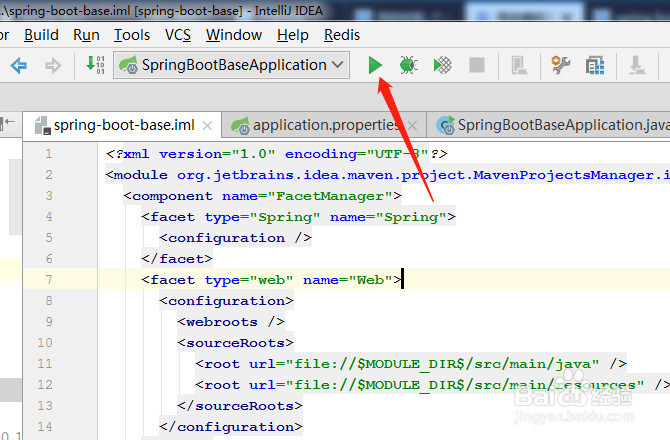Screen dimensions: 670x440
Task: Click the closing </facet> tag on line 6
Action: pyautogui.click(x=177, y=259)
